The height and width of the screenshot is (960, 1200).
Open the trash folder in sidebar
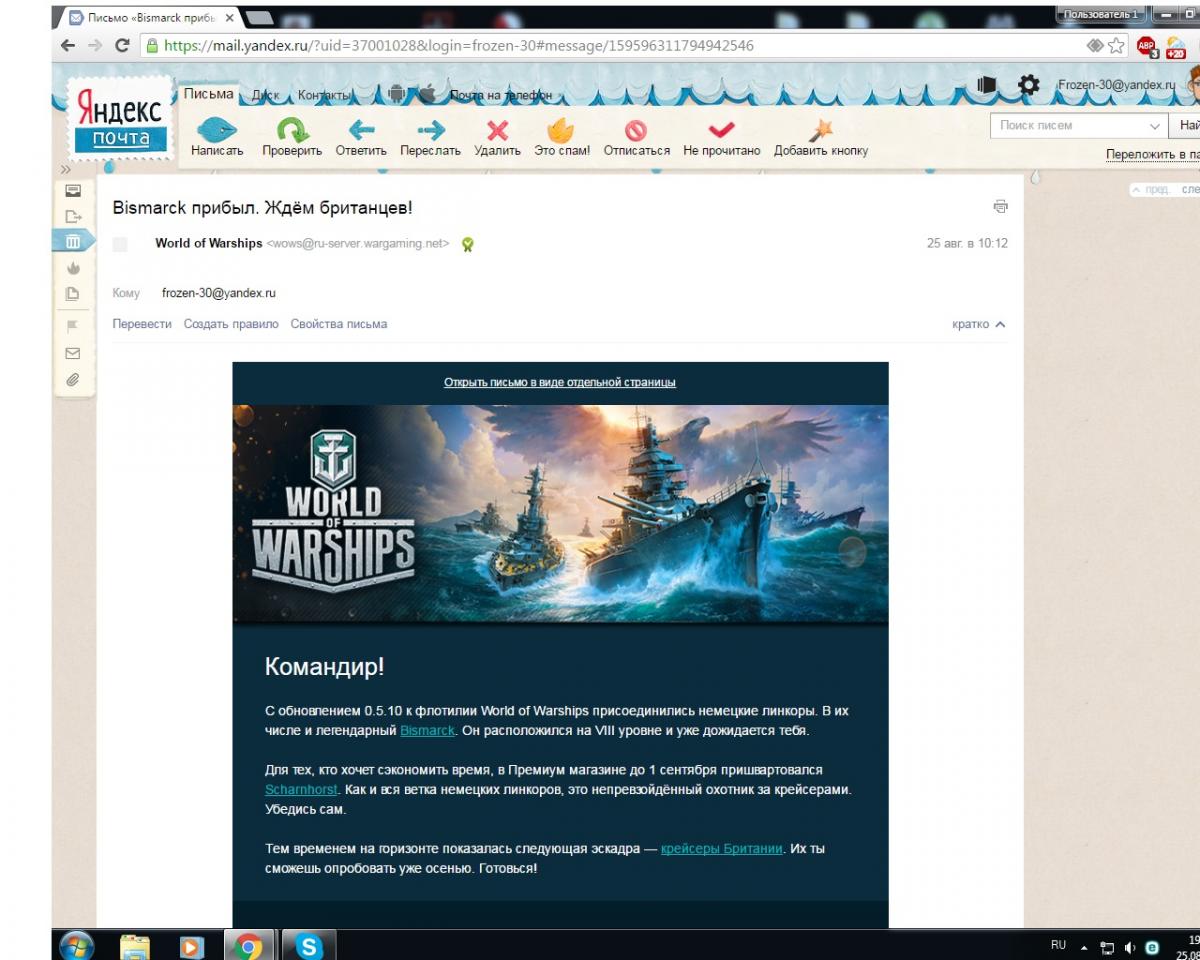click(x=73, y=242)
